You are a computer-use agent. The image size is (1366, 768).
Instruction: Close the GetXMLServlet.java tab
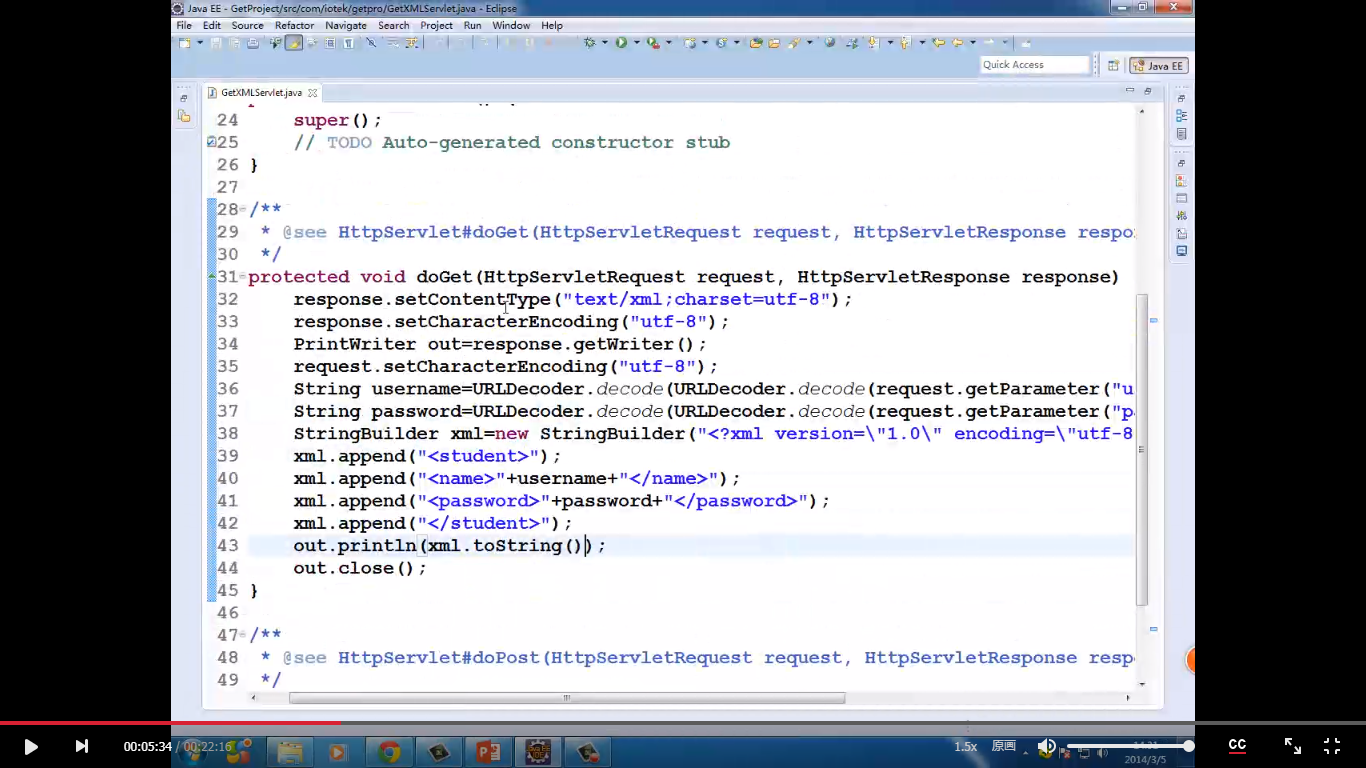tap(312, 93)
